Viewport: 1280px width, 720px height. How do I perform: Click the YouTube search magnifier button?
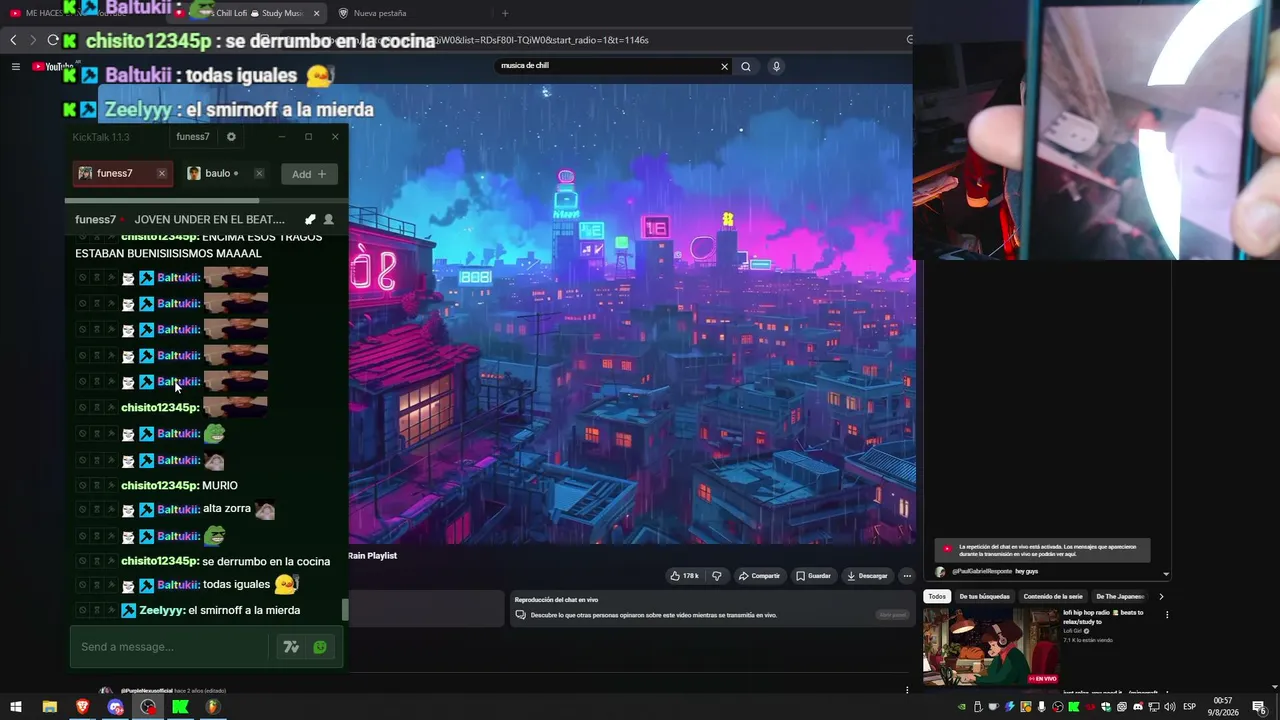click(745, 66)
